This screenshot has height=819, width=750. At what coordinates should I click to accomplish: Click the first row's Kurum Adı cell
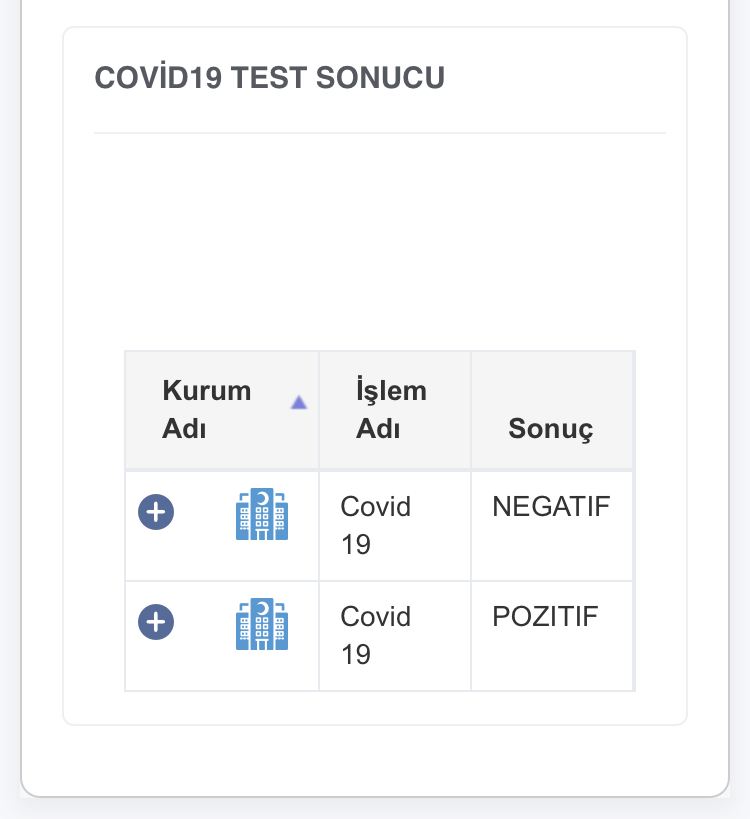pos(222,526)
